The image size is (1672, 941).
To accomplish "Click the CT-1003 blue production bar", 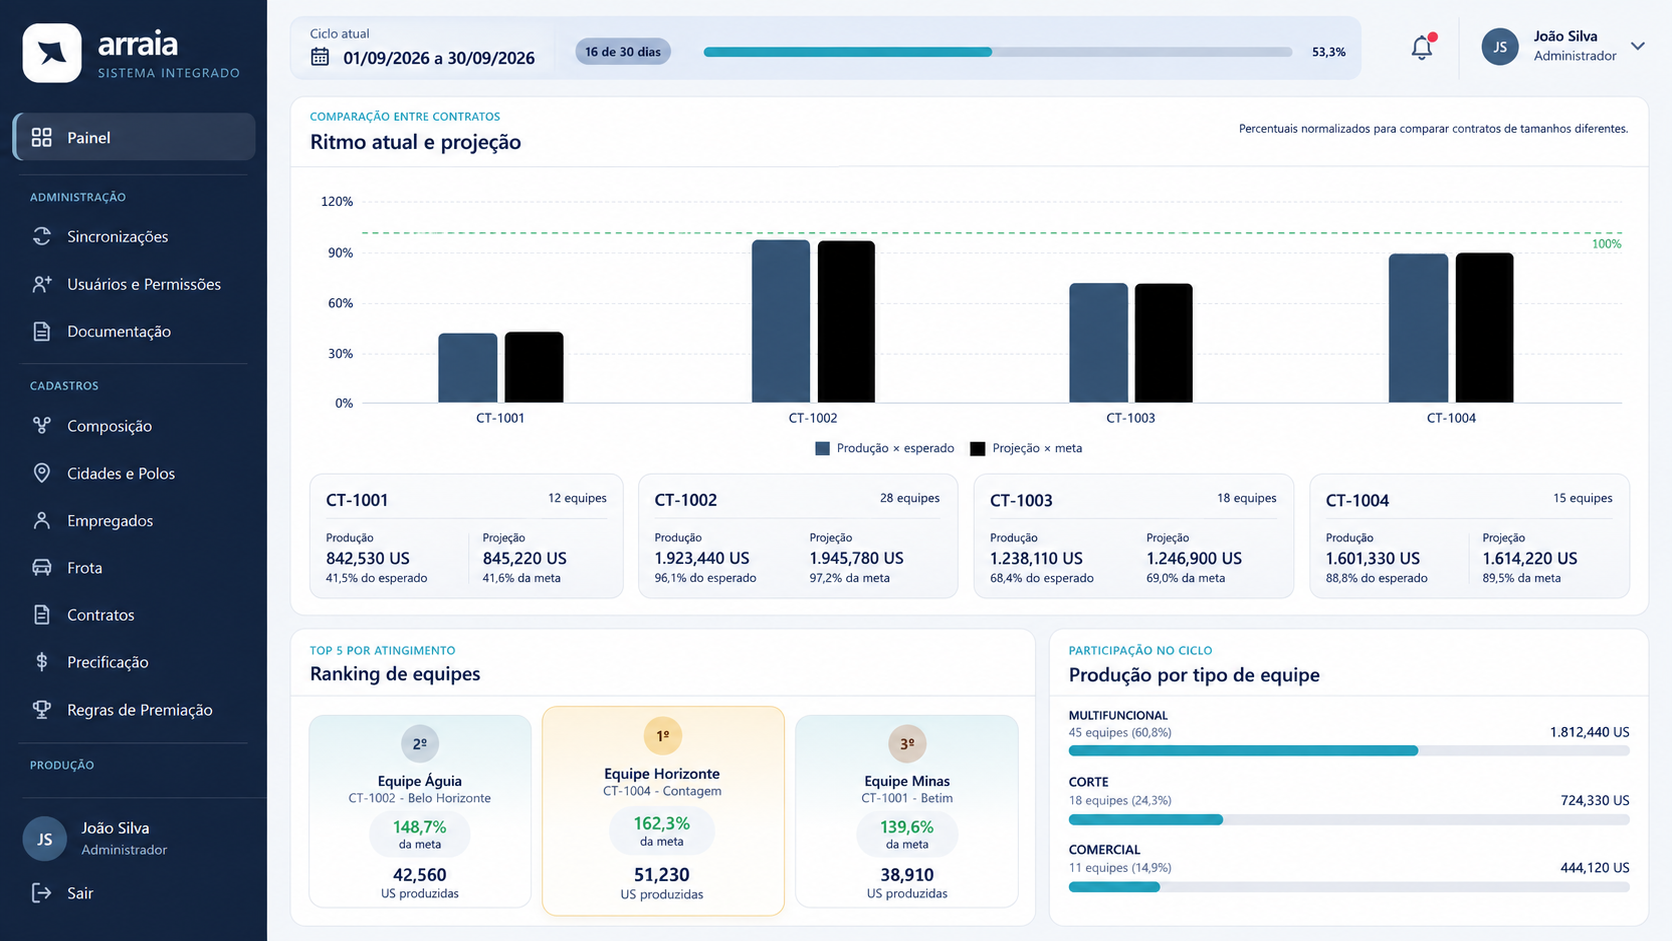I will (1098, 343).
